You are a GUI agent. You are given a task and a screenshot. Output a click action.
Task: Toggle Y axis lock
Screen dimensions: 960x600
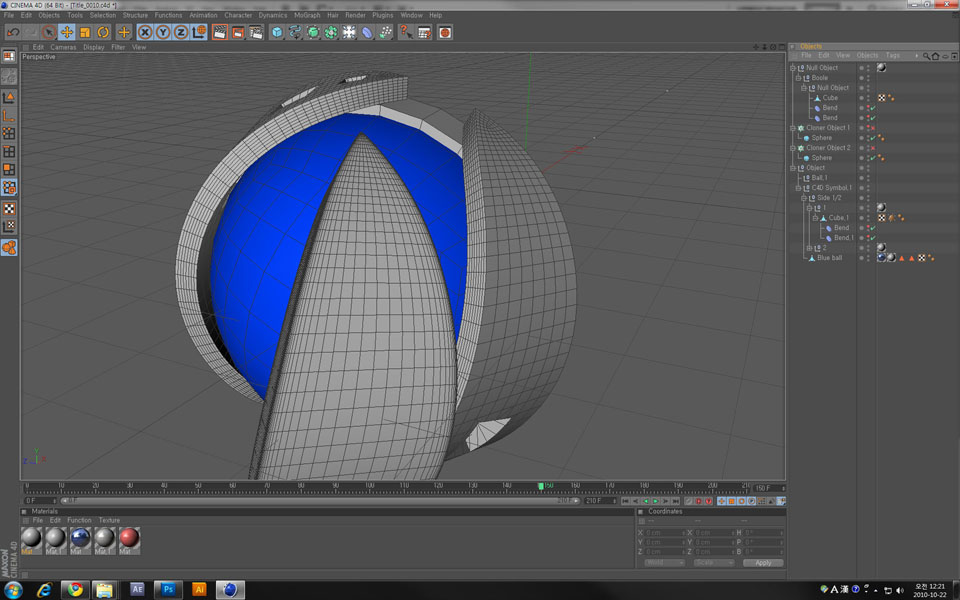point(163,32)
